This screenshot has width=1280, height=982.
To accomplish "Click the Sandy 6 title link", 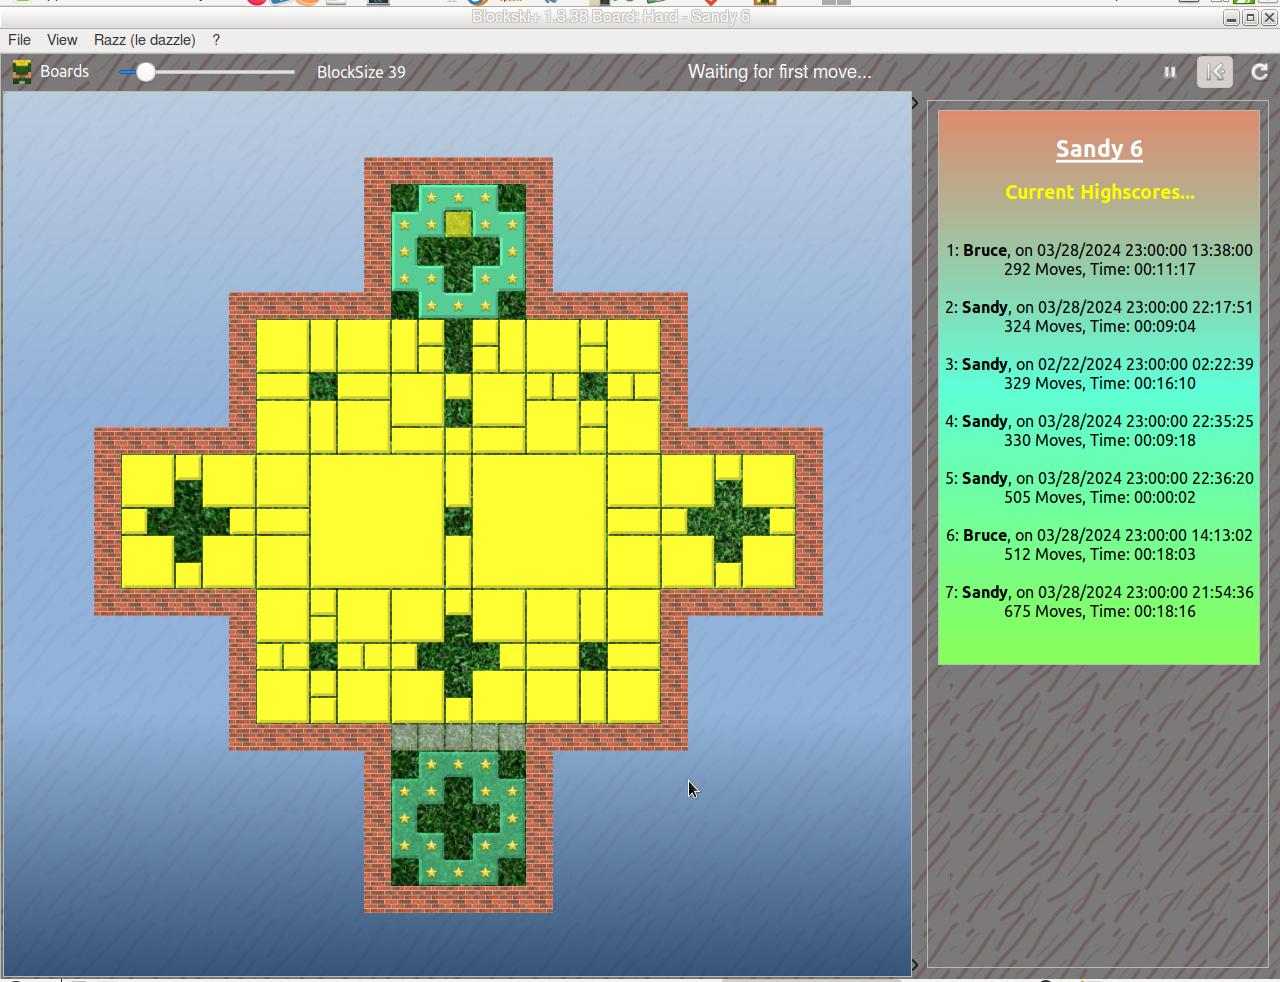I will tap(1099, 149).
